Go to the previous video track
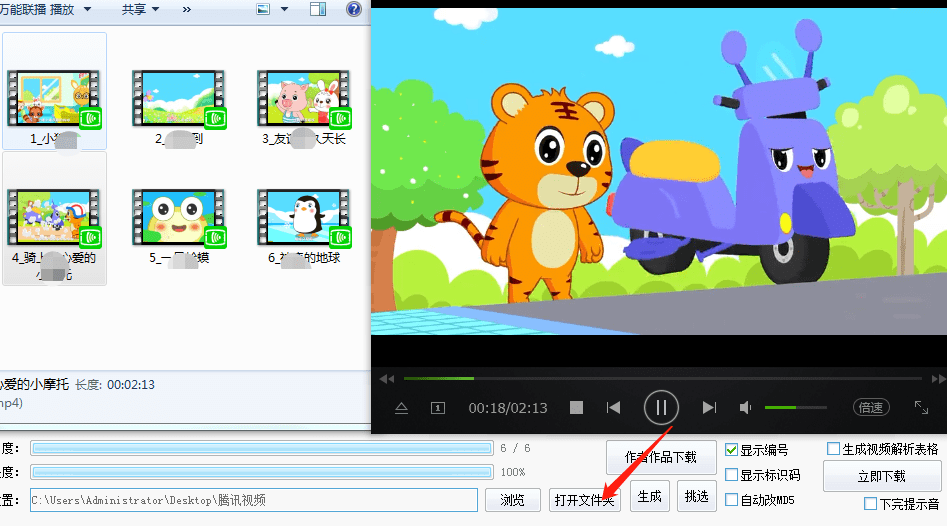The image size is (947, 526). pos(614,408)
